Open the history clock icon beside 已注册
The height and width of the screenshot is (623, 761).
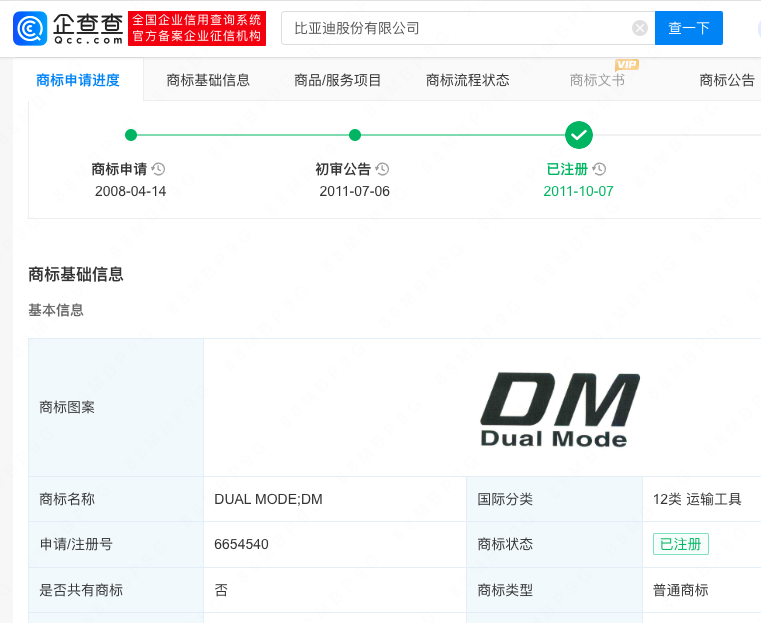599,169
